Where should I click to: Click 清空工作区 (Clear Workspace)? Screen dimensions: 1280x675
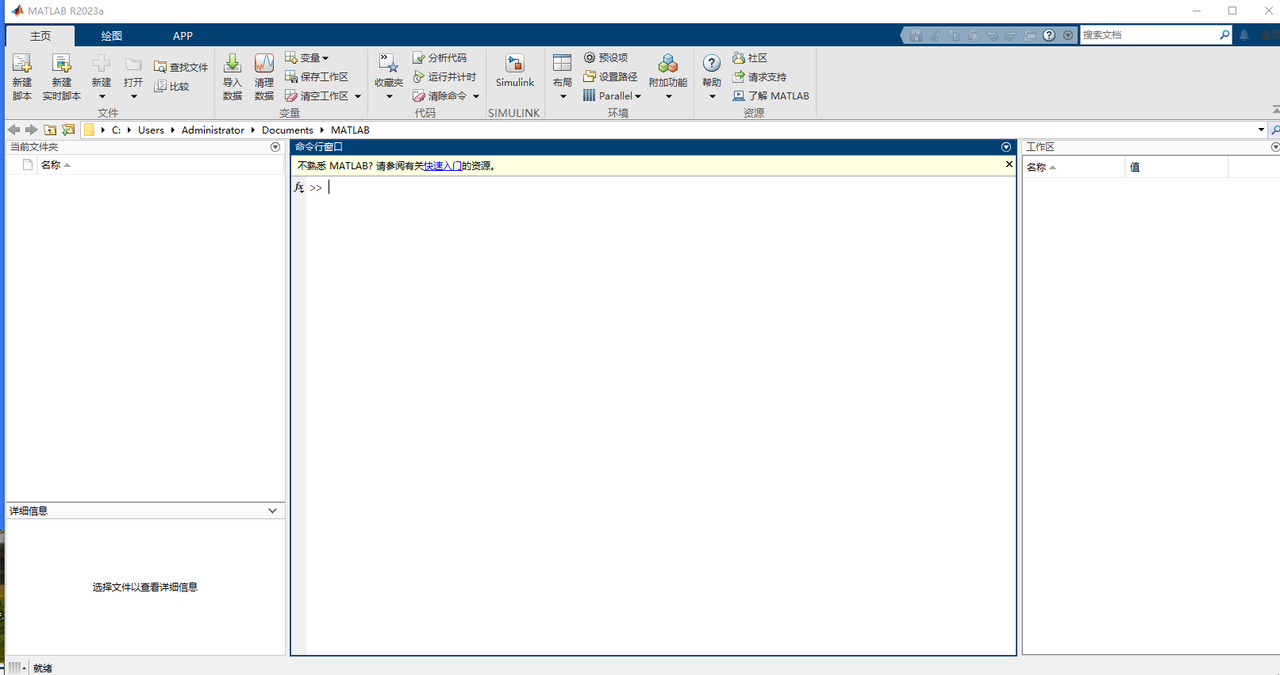316,96
